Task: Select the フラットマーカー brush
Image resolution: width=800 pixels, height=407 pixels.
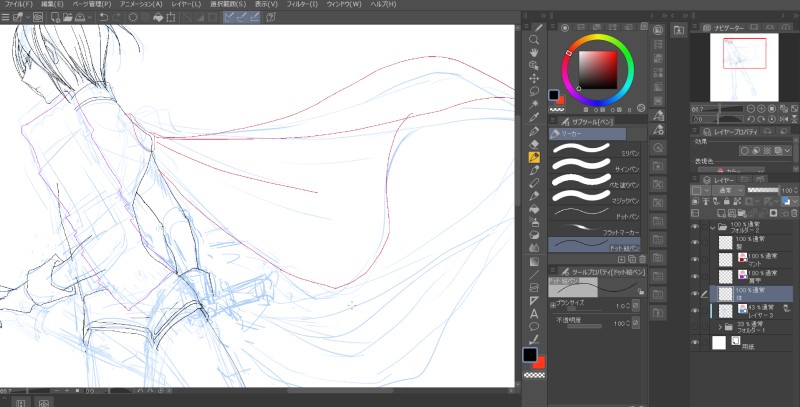Action: 594,228
